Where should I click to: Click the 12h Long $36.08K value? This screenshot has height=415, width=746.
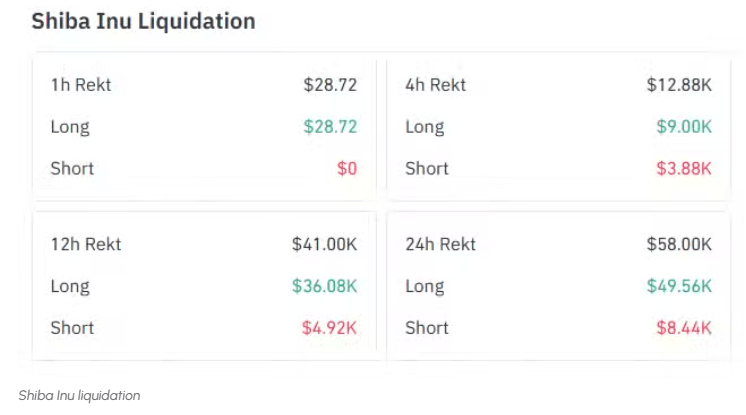pos(324,286)
